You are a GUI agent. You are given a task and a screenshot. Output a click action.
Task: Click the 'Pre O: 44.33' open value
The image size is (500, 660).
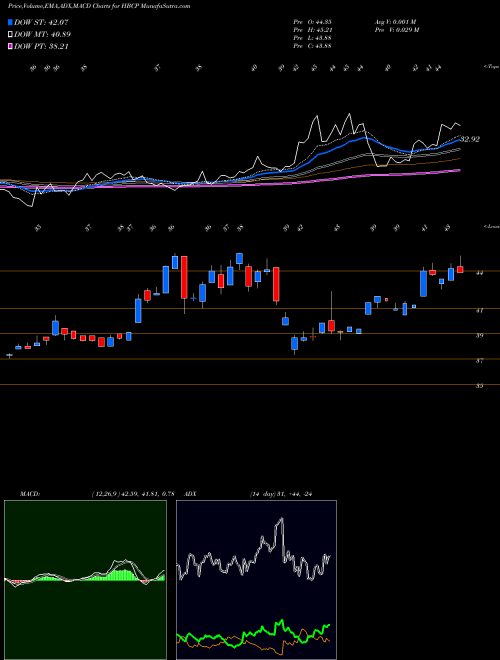312,22
